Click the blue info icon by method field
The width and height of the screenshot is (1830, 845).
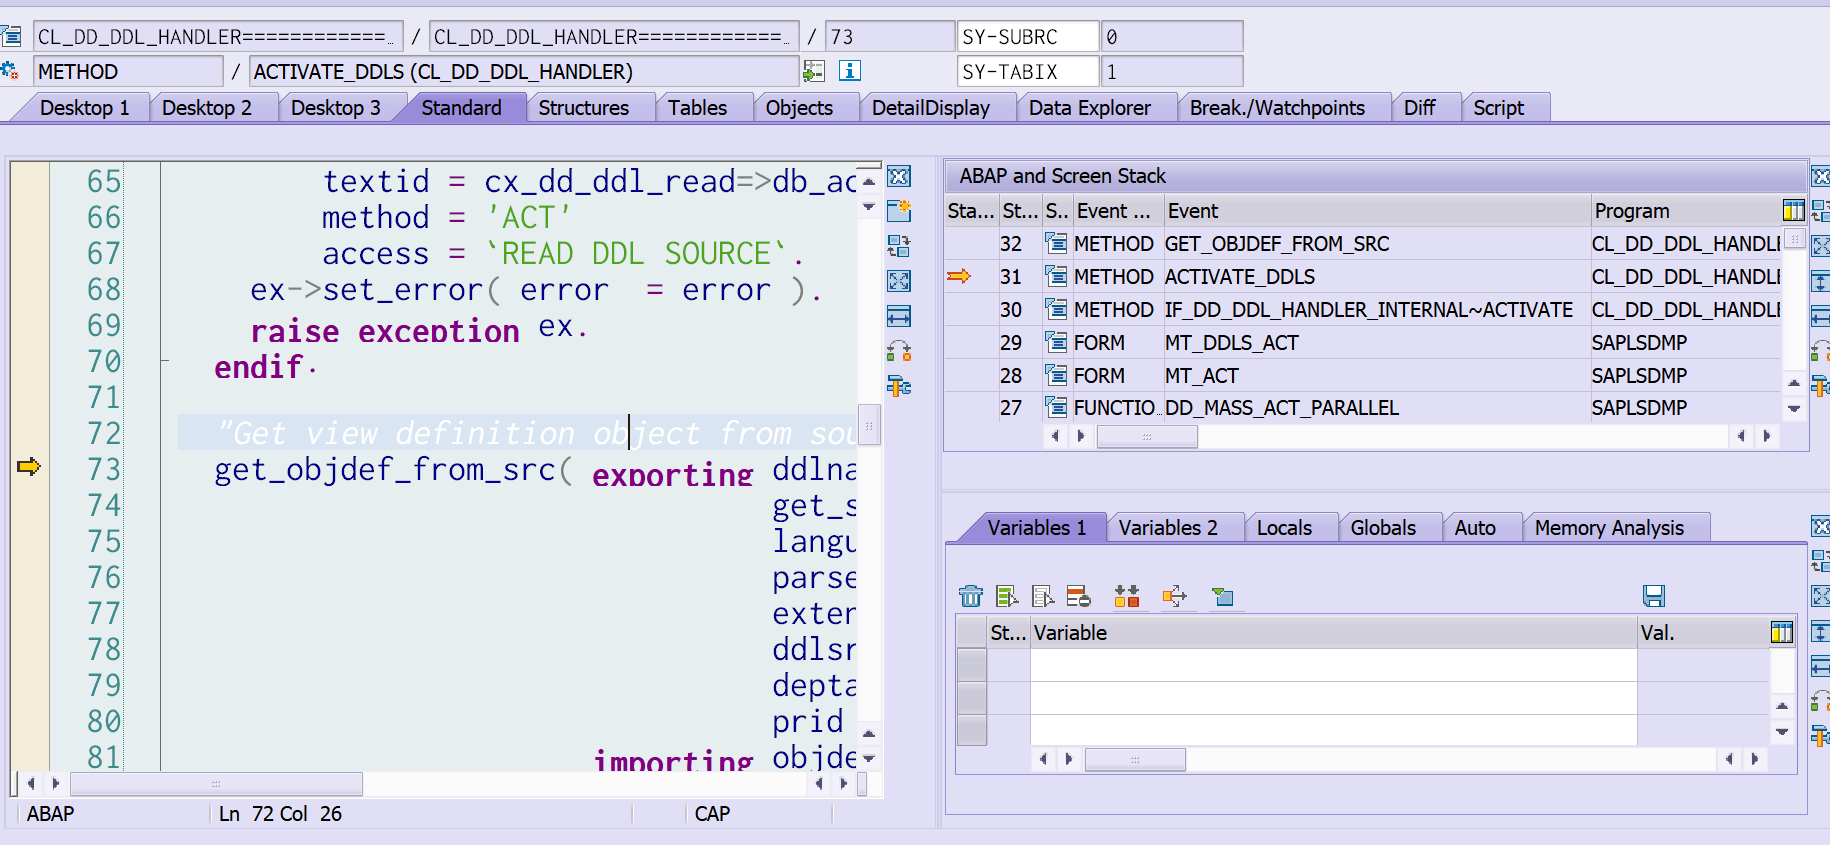pyautogui.click(x=850, y=71)
